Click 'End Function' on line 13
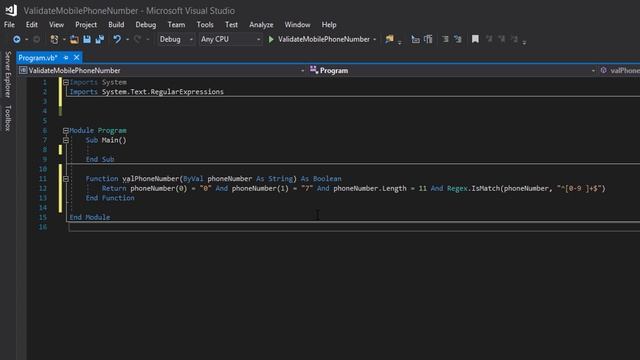The height and width of the screenshot is (360, 640). coord(110,198)
